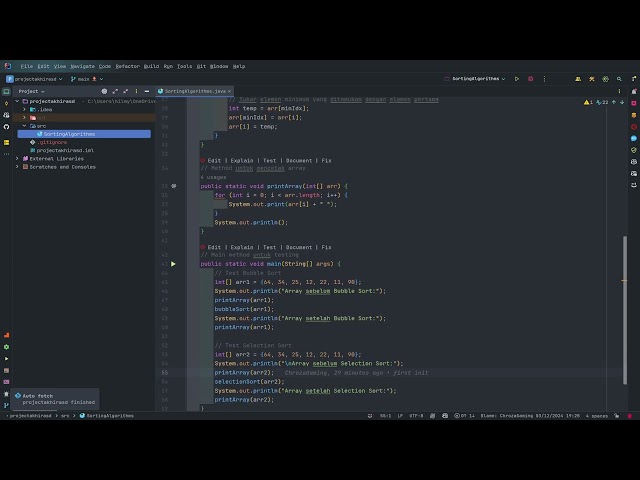This screenshot has width=640, height=480.
Task: Run main method via gutter arrow
Action: point(173,264)
